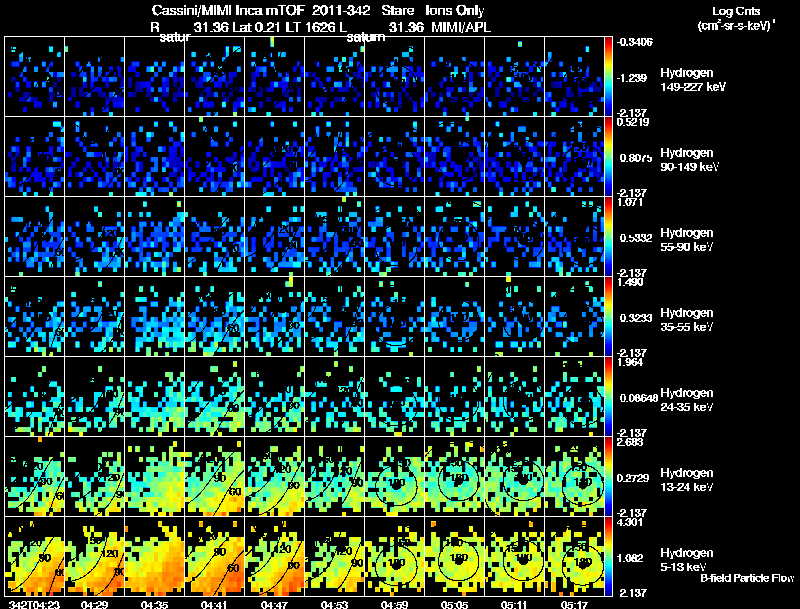Viewport: 800px width, 609px height.
Task: Click the '05:05' time label
Action: tap(454, 605)
